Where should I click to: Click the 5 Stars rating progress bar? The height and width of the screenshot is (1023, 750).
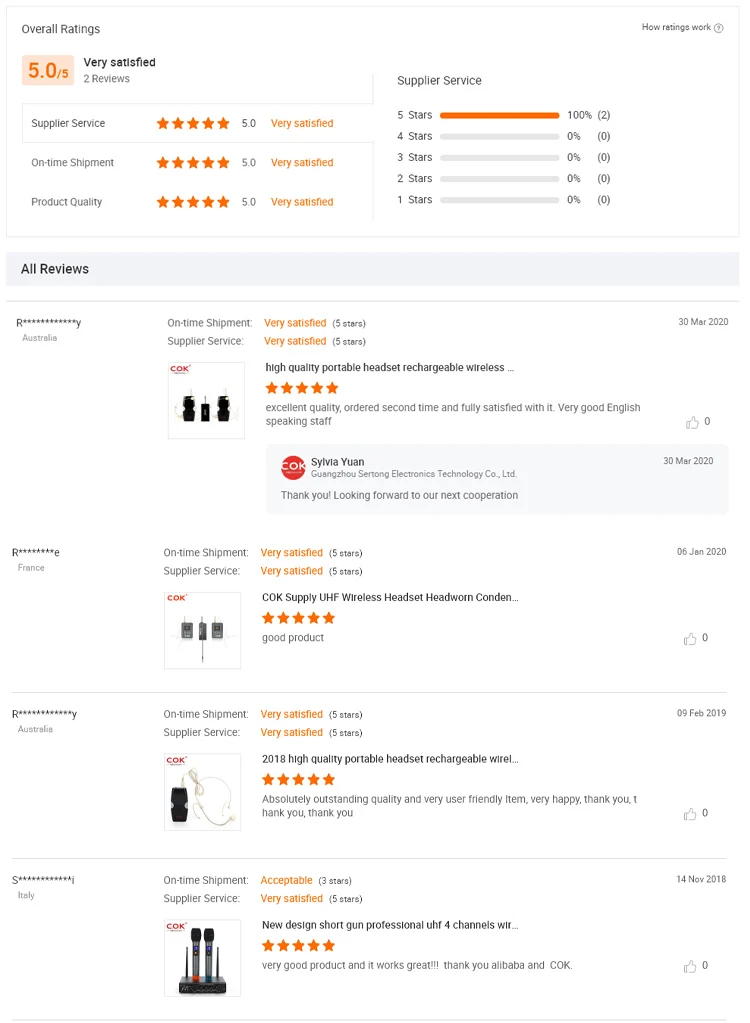pyautogui.click(x=499, y=115)
